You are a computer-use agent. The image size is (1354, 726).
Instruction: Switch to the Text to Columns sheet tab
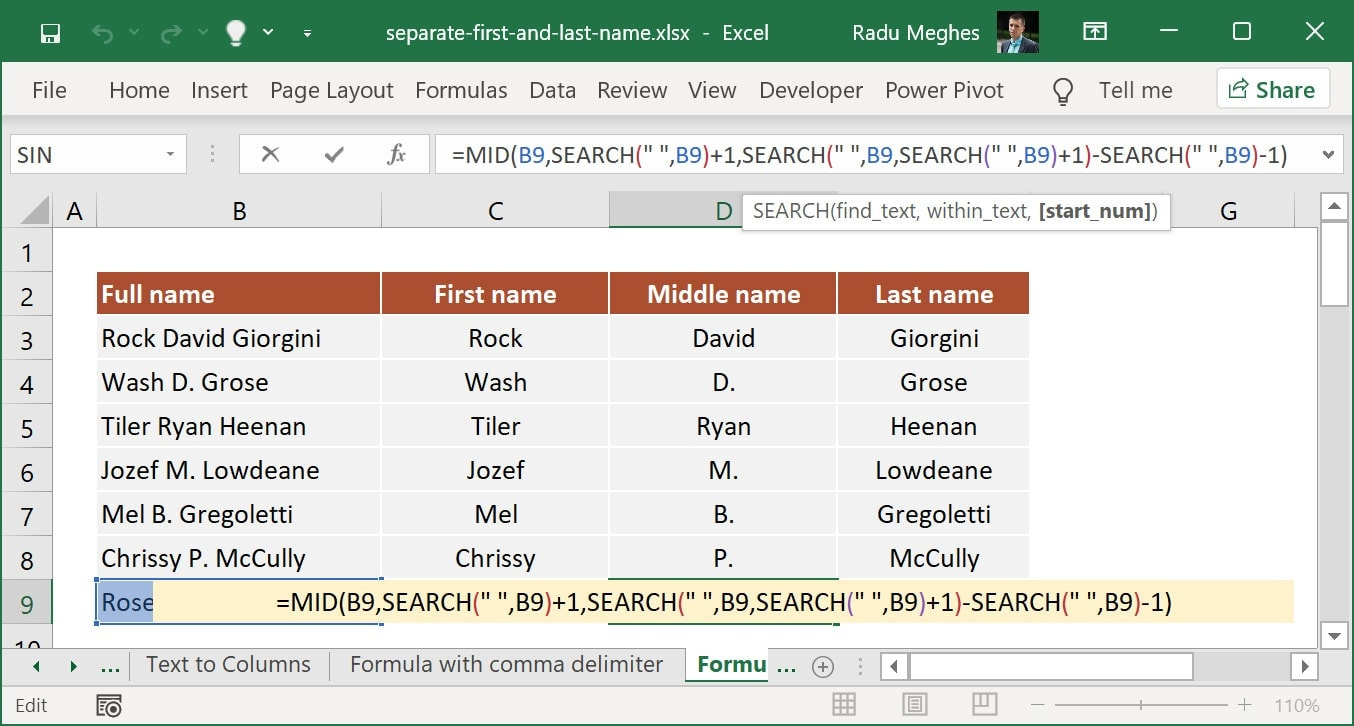point(228,664)
